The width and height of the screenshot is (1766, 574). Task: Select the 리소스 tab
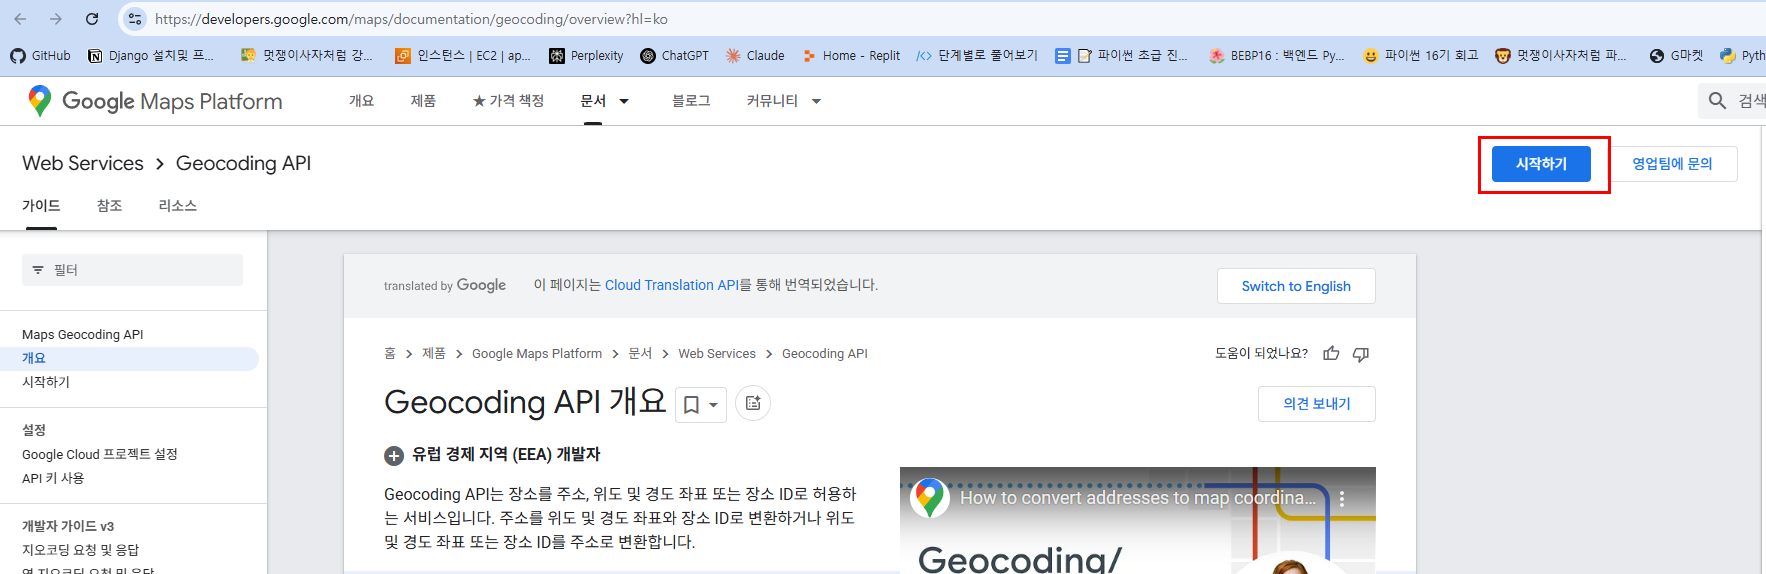[x=178, y=205]
